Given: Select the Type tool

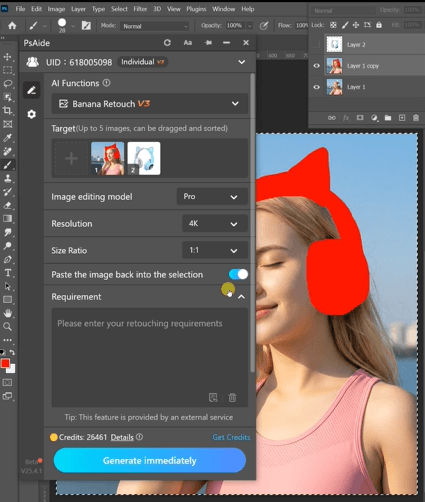Looking at the screenshot, I should (8, 273).
